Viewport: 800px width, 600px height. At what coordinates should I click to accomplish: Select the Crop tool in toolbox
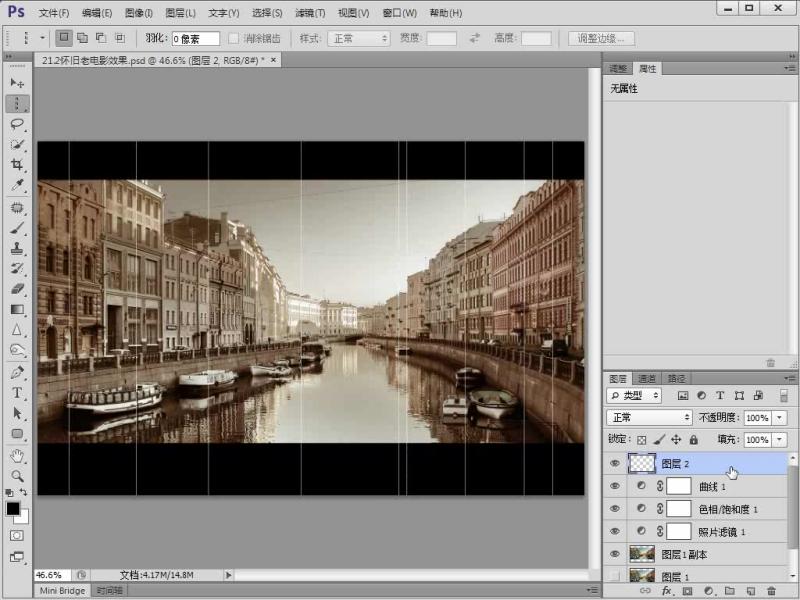(17, 165)
